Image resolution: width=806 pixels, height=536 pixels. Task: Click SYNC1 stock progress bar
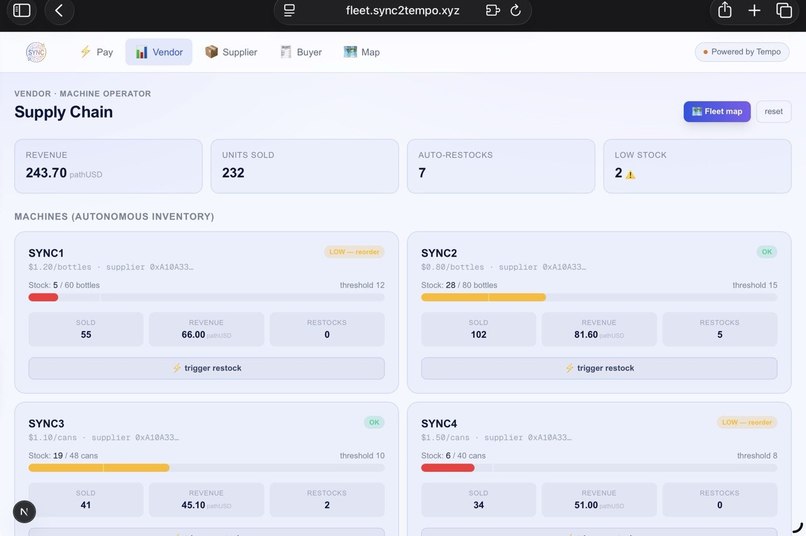point(207,297)
